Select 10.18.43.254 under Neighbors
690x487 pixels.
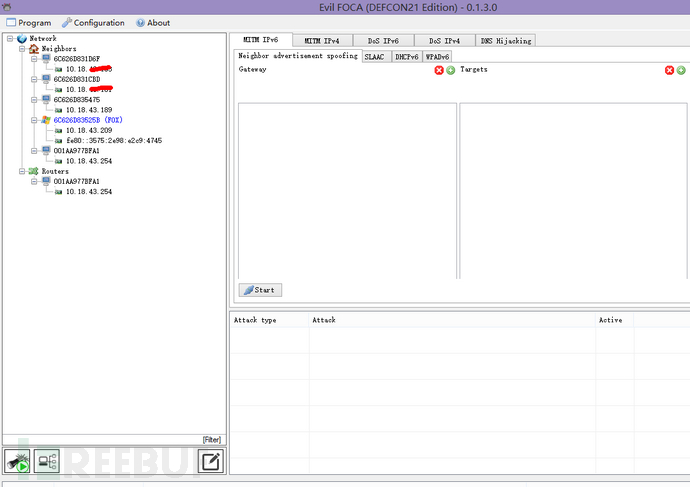pos(89,161)
